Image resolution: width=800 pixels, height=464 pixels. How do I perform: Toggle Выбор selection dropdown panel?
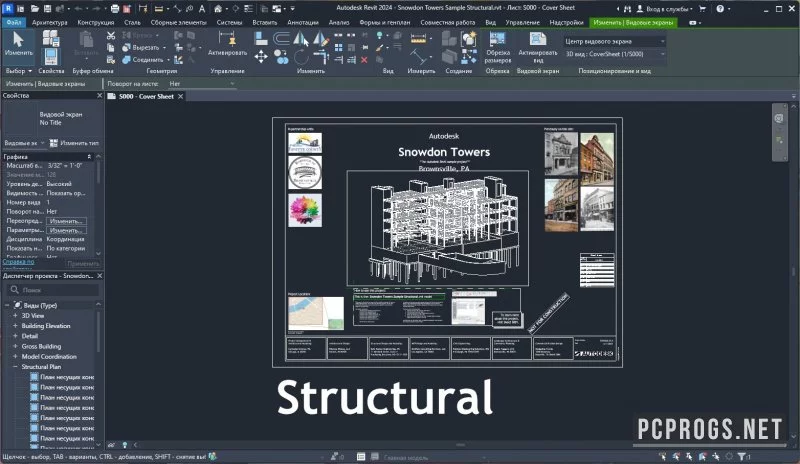(x=18, y=71)
